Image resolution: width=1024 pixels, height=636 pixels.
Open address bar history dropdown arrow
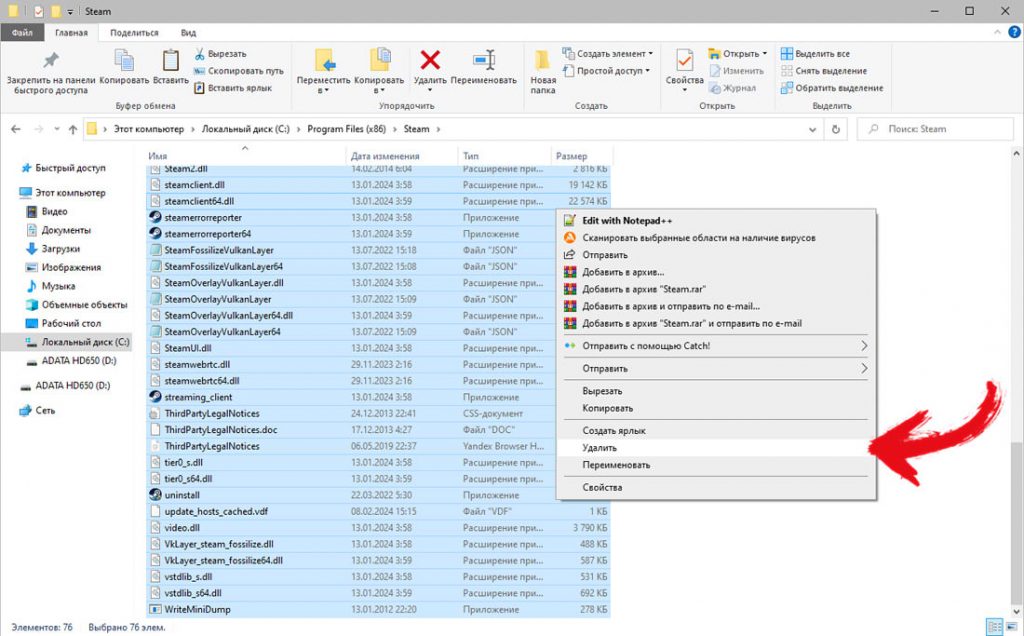pos(812,129)
